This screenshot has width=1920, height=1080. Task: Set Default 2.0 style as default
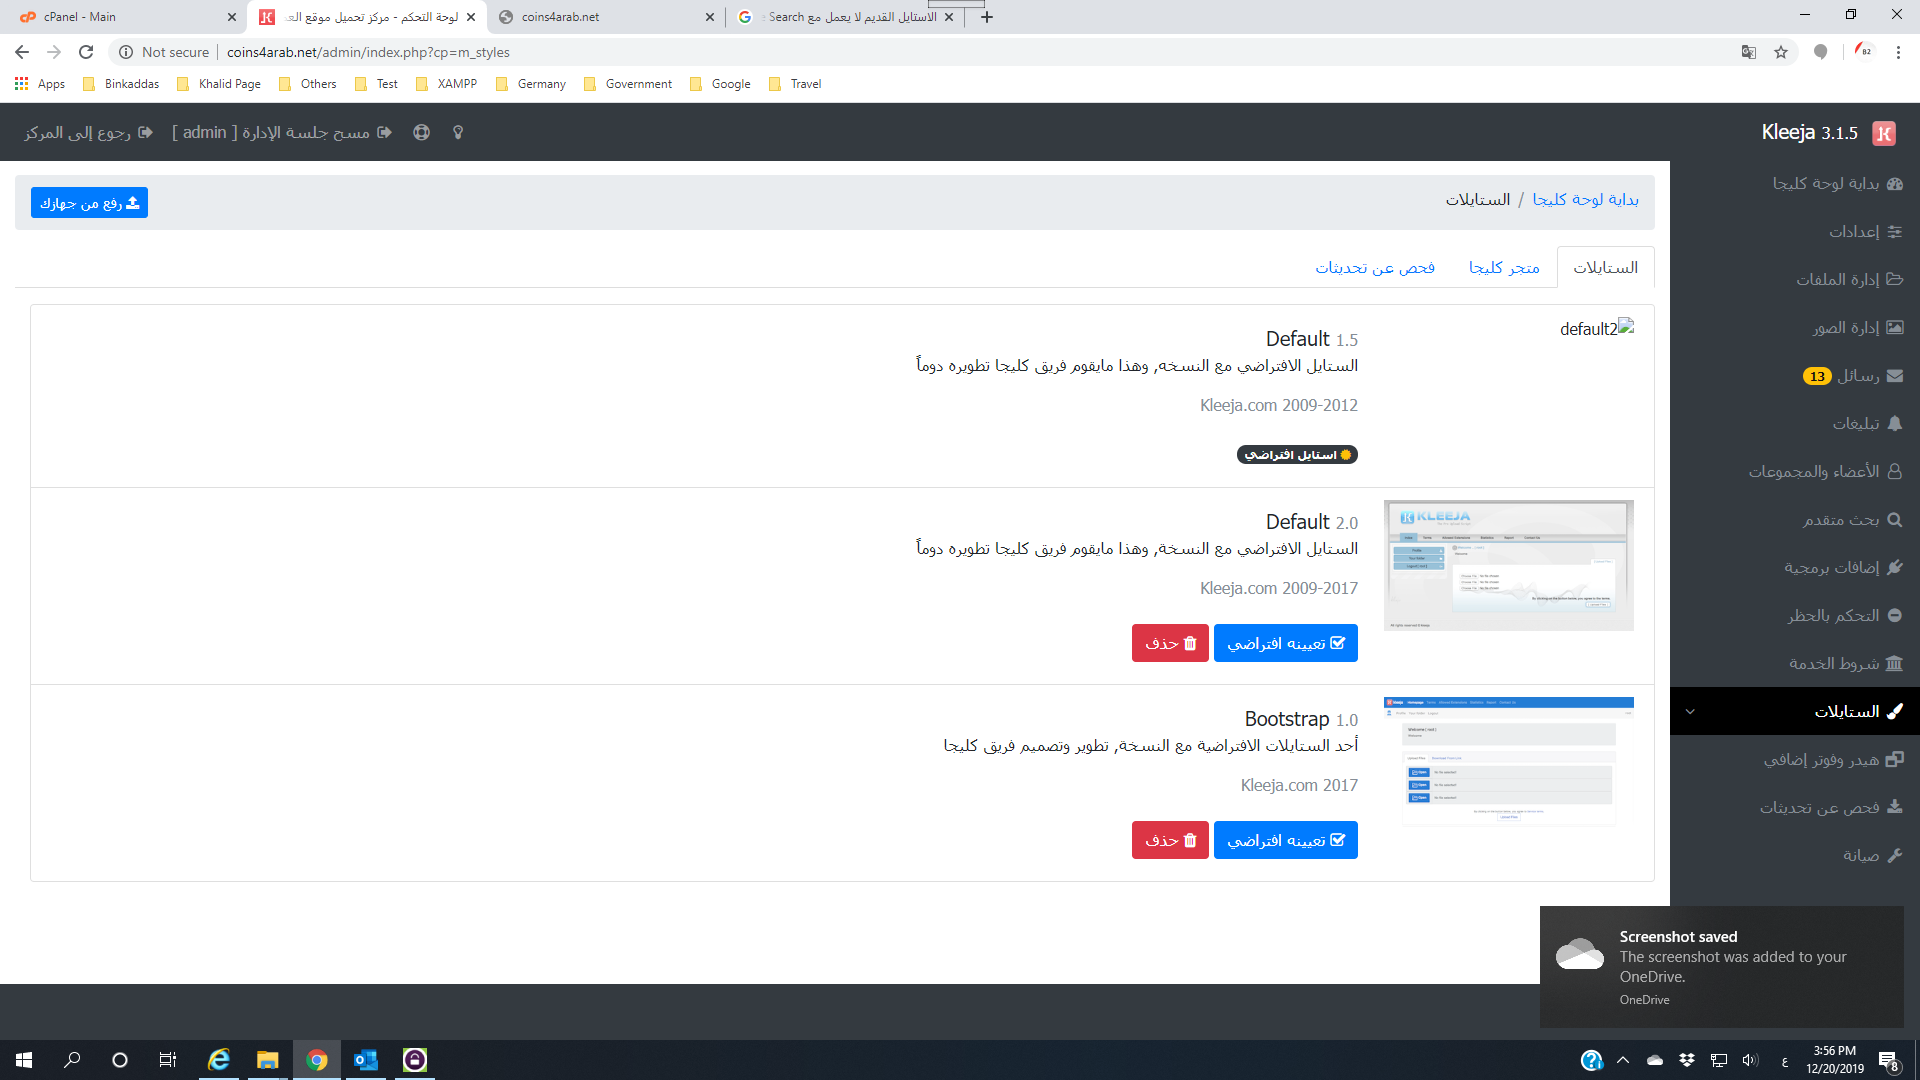tap(1285, 643)
